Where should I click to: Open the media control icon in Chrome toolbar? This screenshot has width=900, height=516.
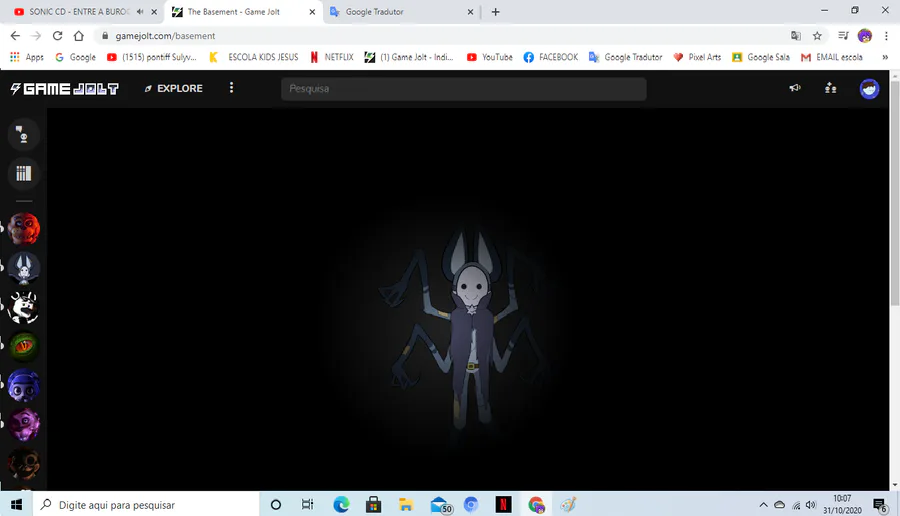843,36
